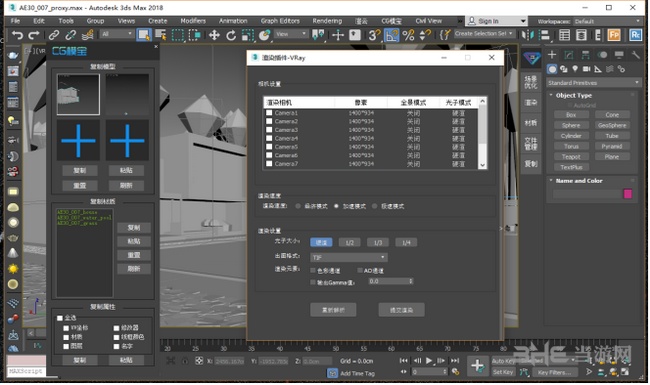Enable the AO通道 render element checkbox
Image resolution: width=650 pixels, height=385 pixels.
360,271
